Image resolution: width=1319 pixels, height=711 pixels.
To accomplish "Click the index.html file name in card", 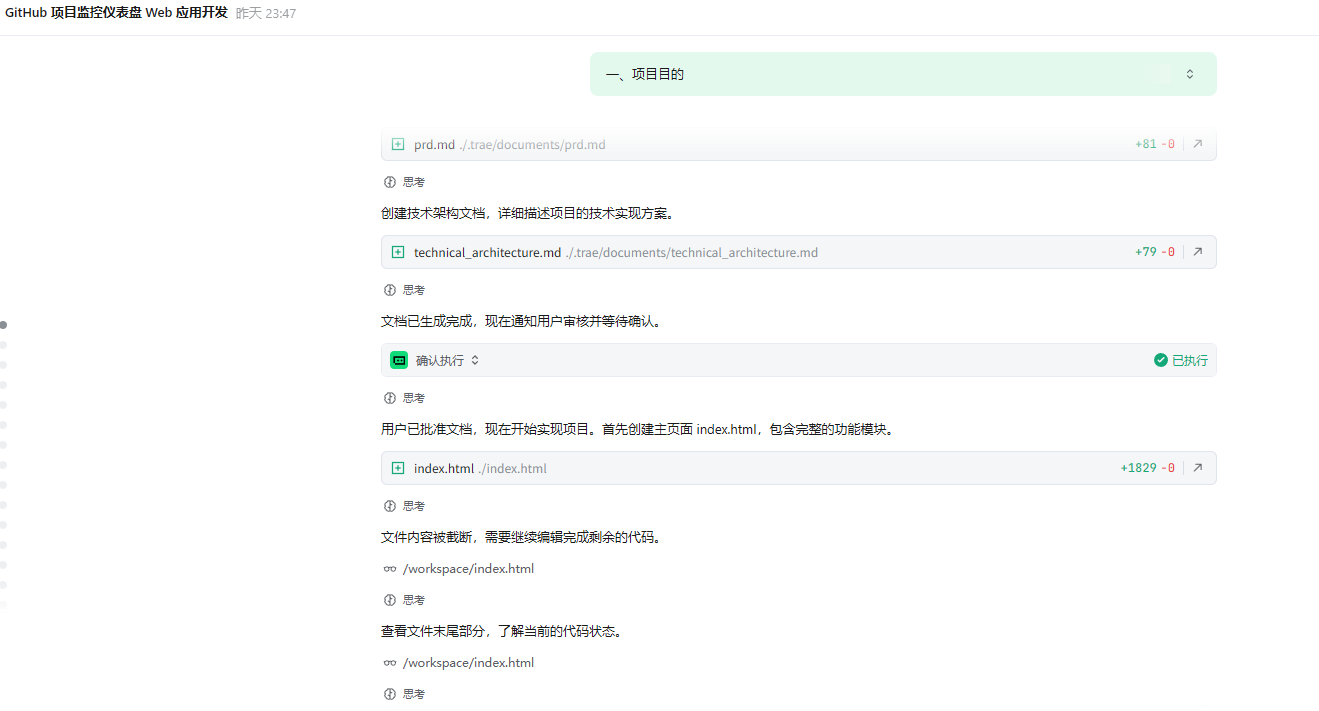I will point(443,468).
